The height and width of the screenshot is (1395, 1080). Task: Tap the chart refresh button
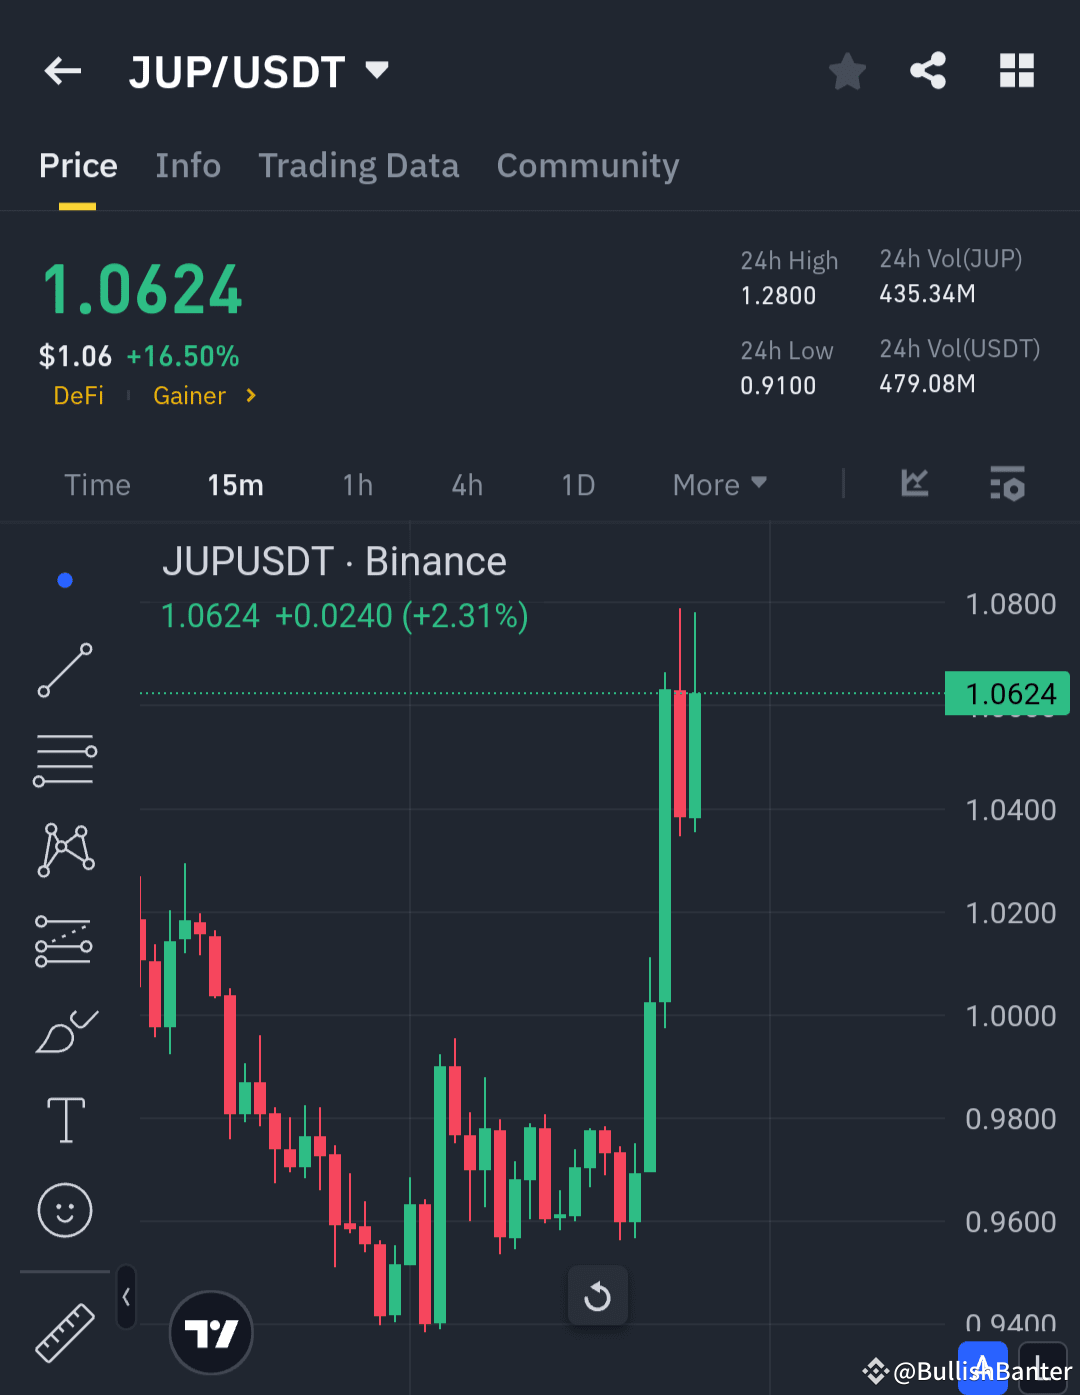[x=597, y=1295]
